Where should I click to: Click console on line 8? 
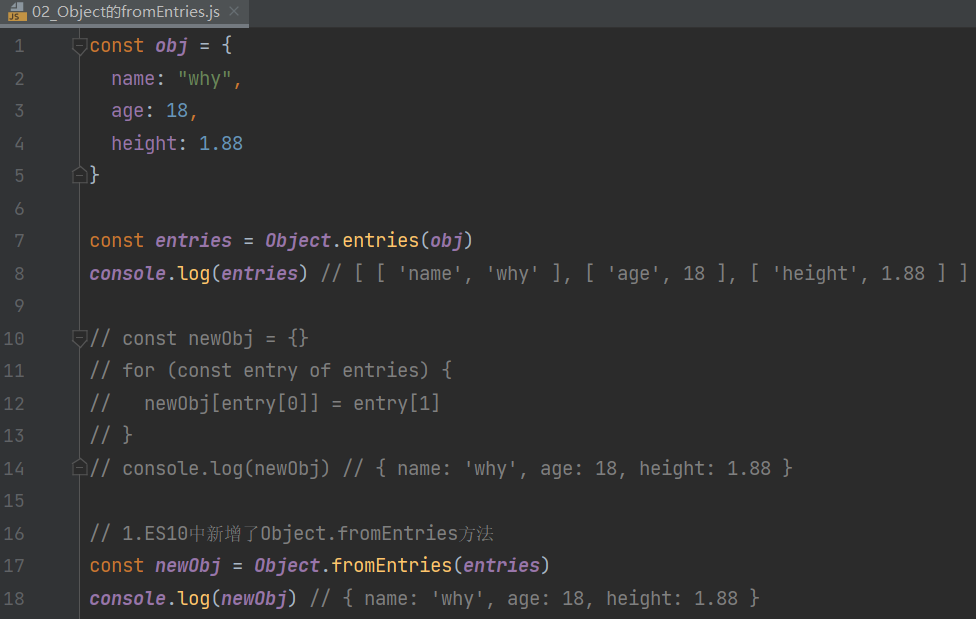pyautogui.click(x=128, y=273)
